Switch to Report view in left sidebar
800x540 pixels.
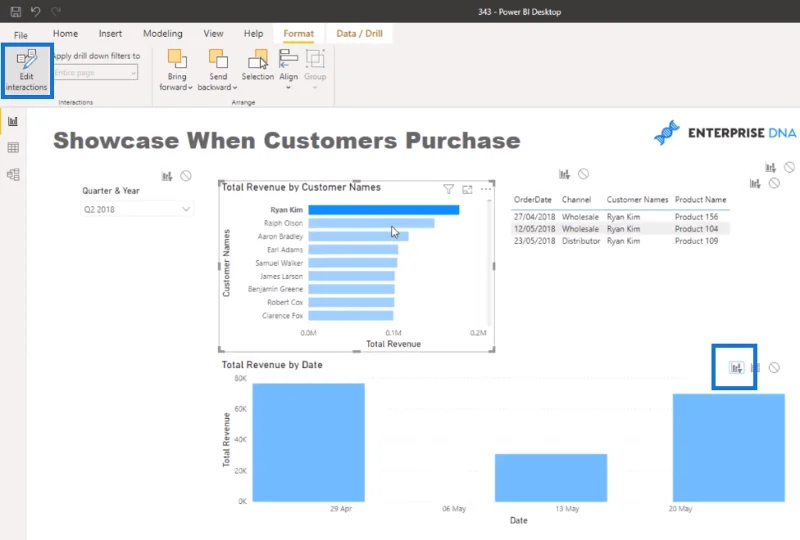(13, 121)
